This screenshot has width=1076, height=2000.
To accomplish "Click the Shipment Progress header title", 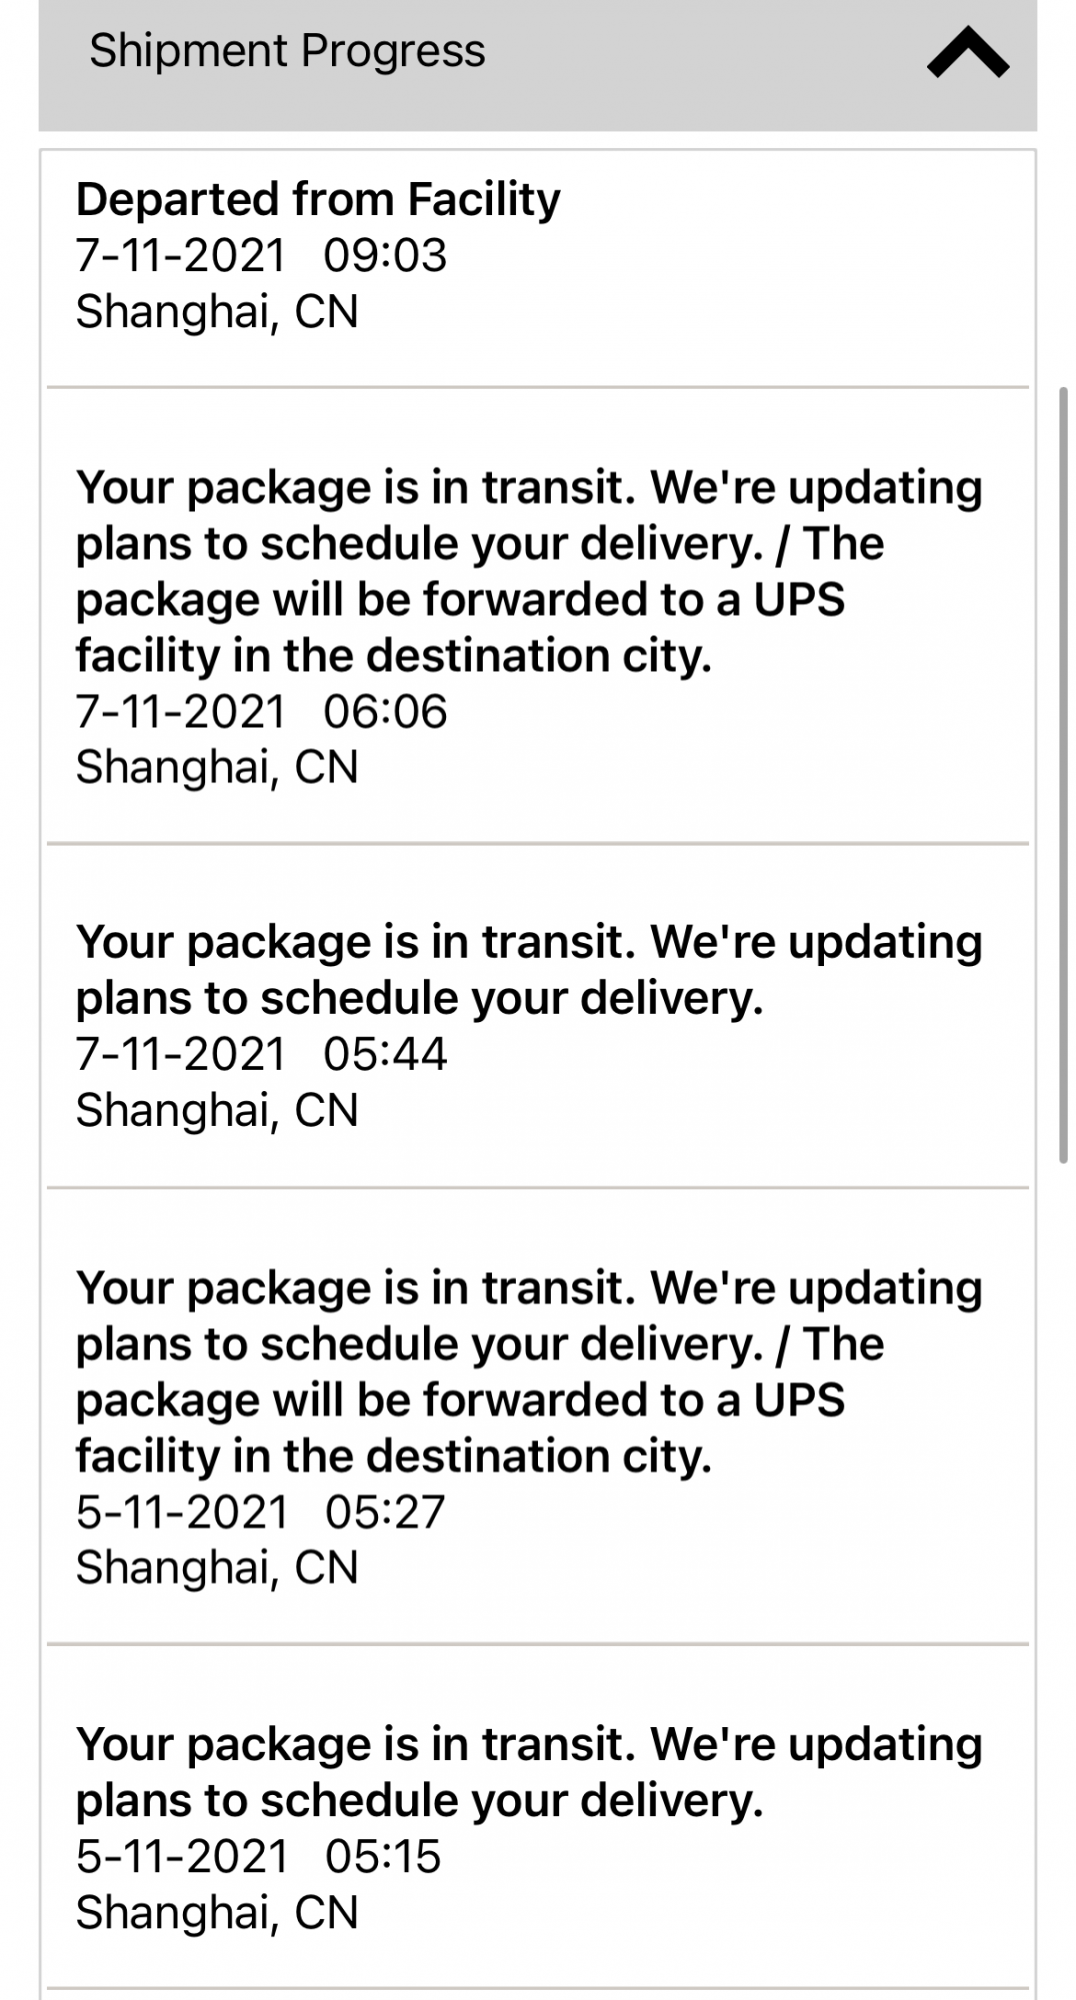I will [287, 51].
